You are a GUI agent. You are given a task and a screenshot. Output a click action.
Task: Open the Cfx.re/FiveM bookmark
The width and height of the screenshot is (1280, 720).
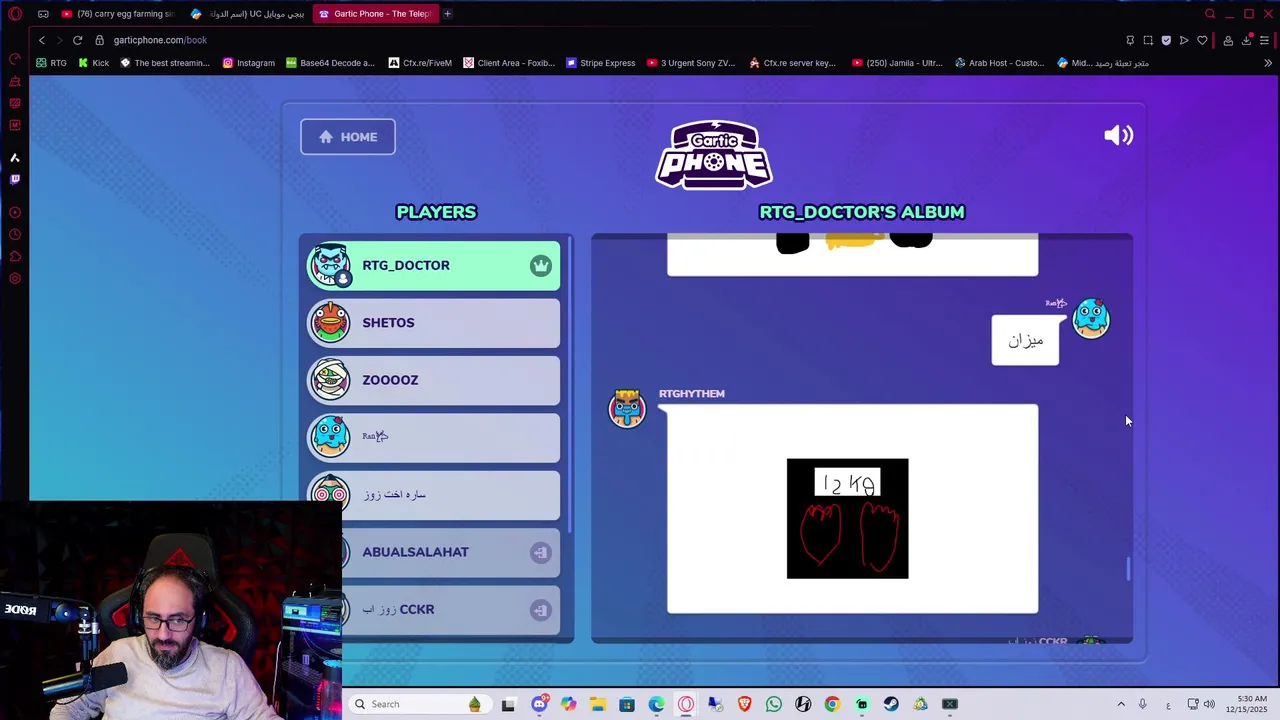pyautogui.click(x=420, y=63)
